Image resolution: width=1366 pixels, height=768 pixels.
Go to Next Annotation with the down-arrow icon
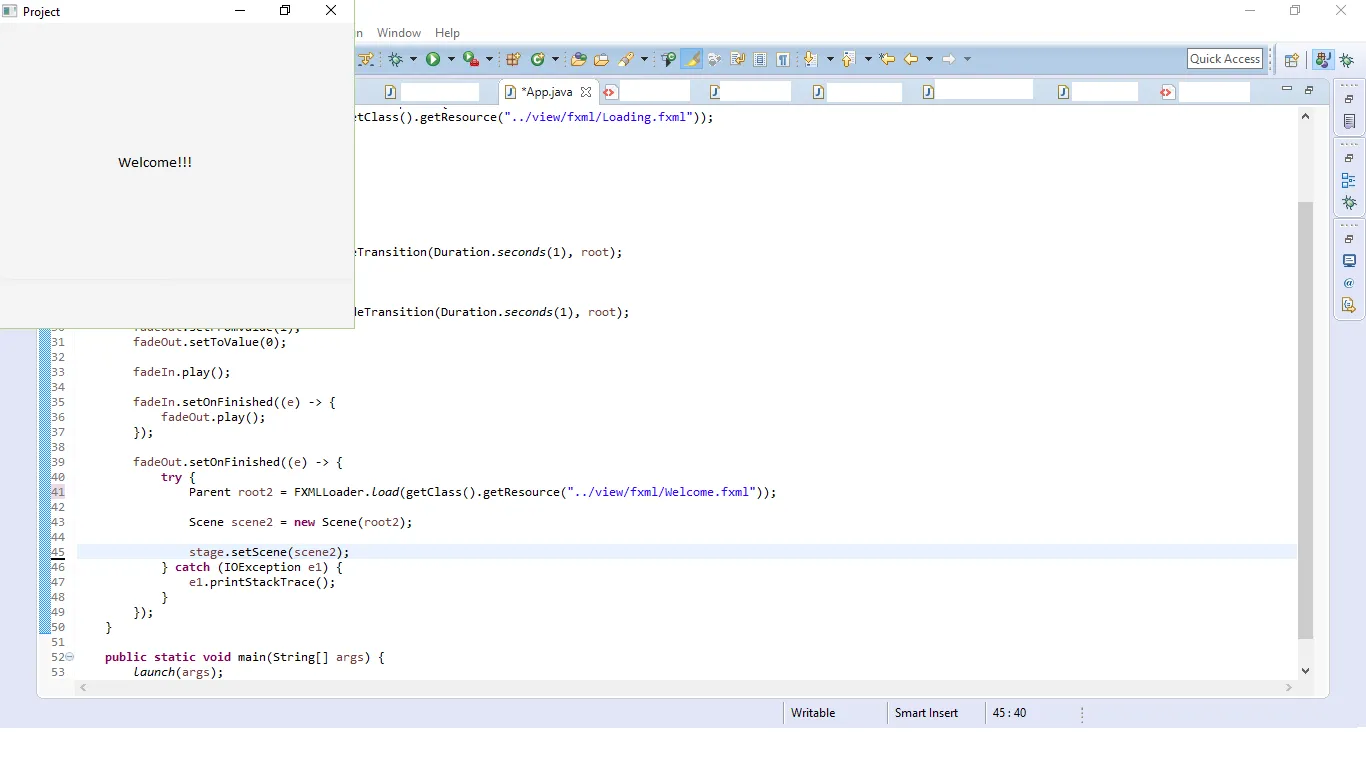point(810,59)
